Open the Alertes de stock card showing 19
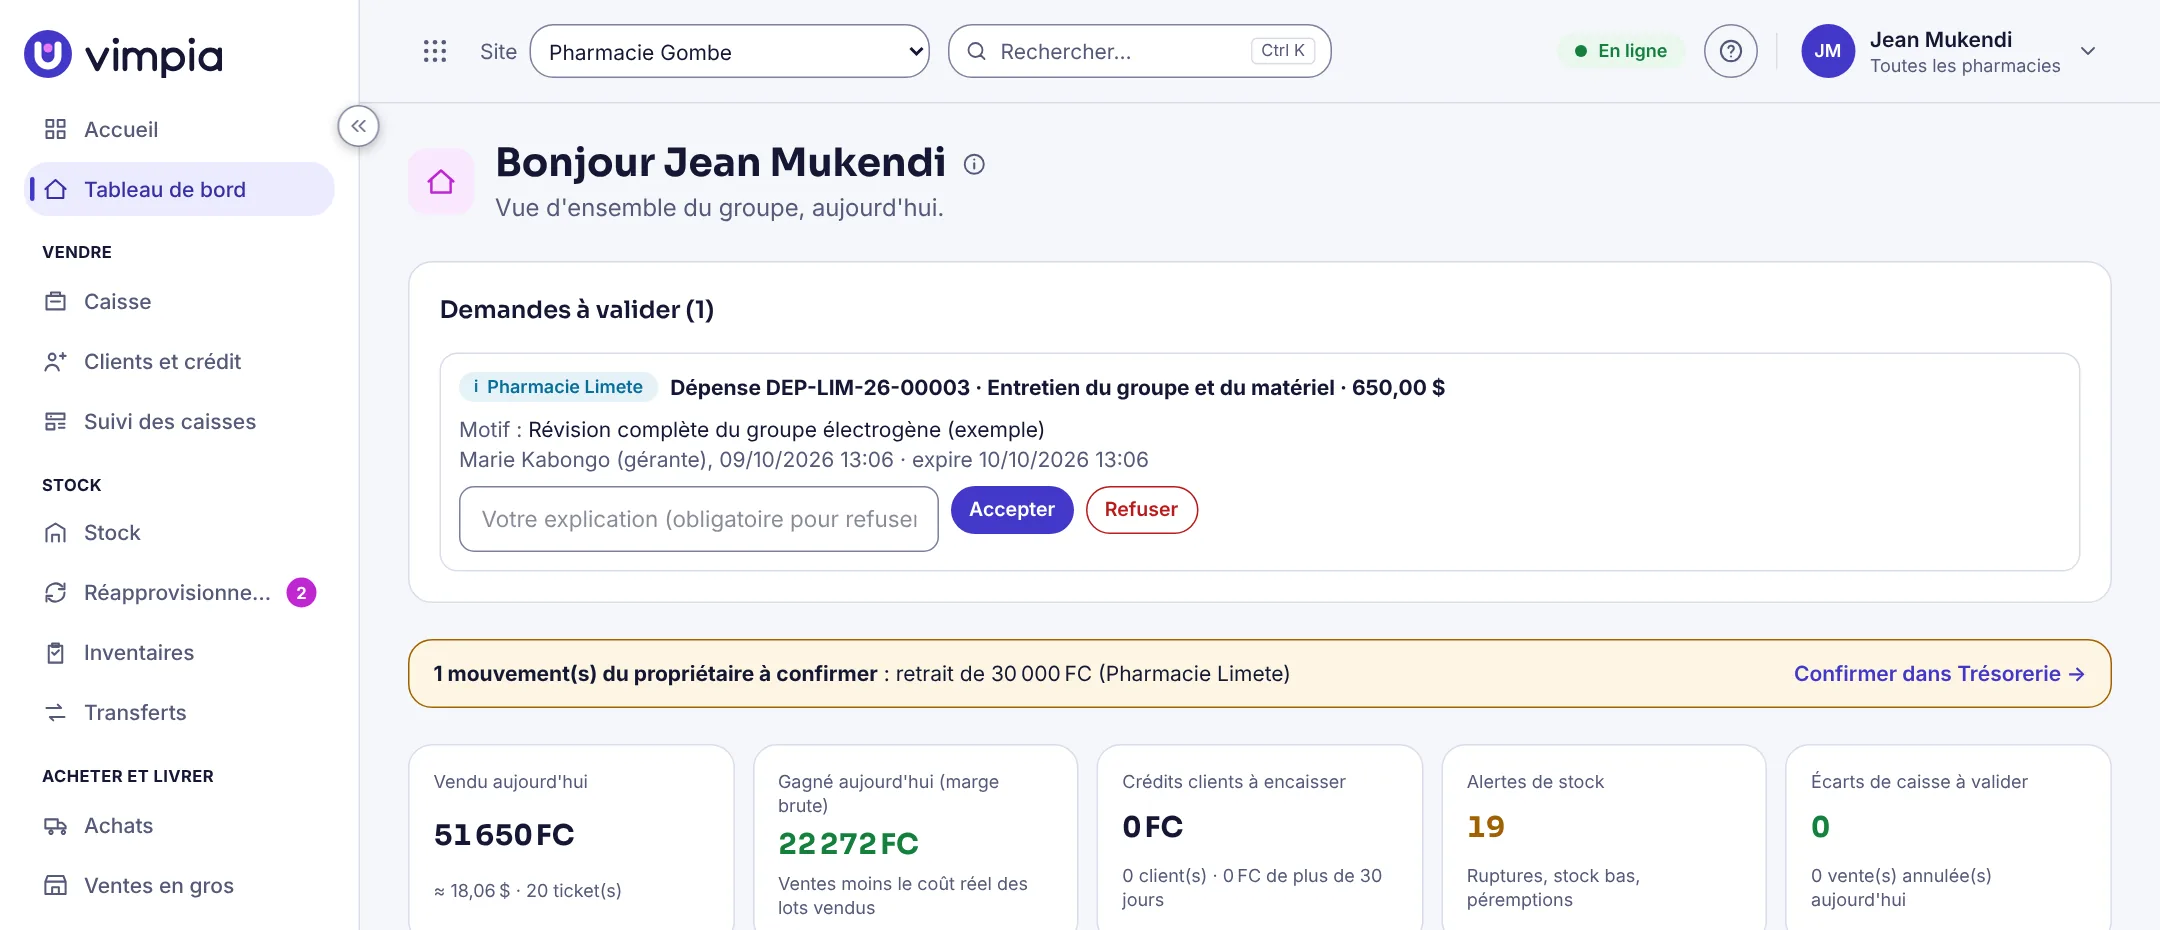 click(1604, 838)
